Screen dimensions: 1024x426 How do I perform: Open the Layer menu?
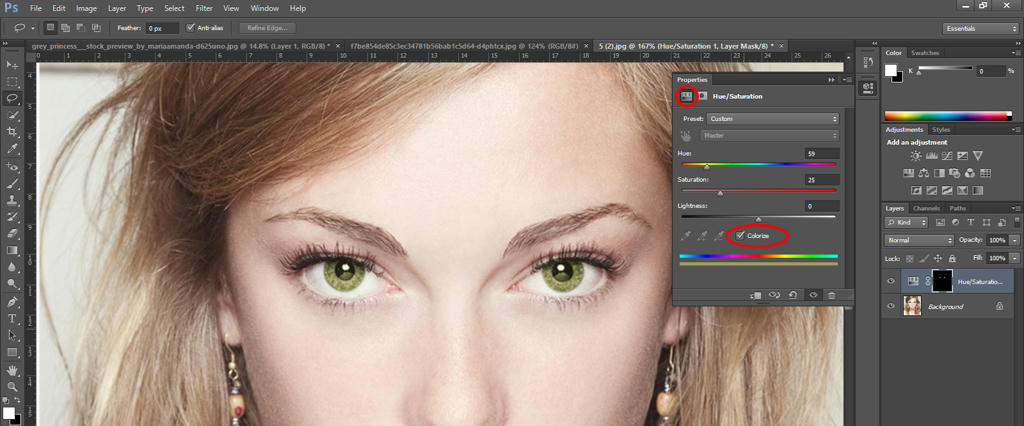(117, 8)
